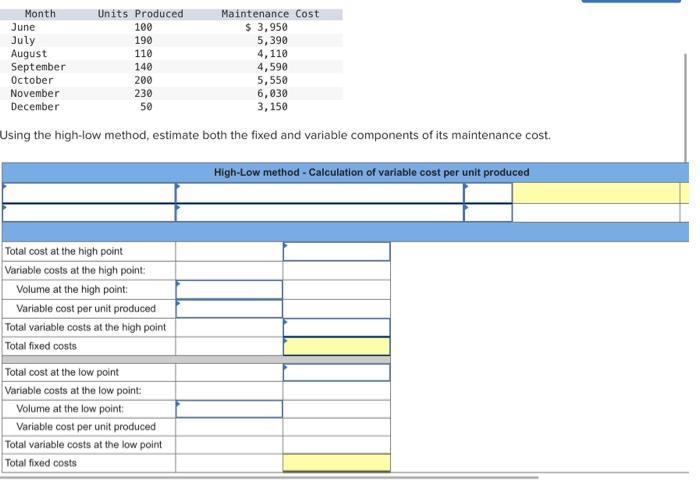Click 'Variable costs at the high point:' label
Viewport: 700px width, 485px height.
pyautogui.click(x=75, y=271)
